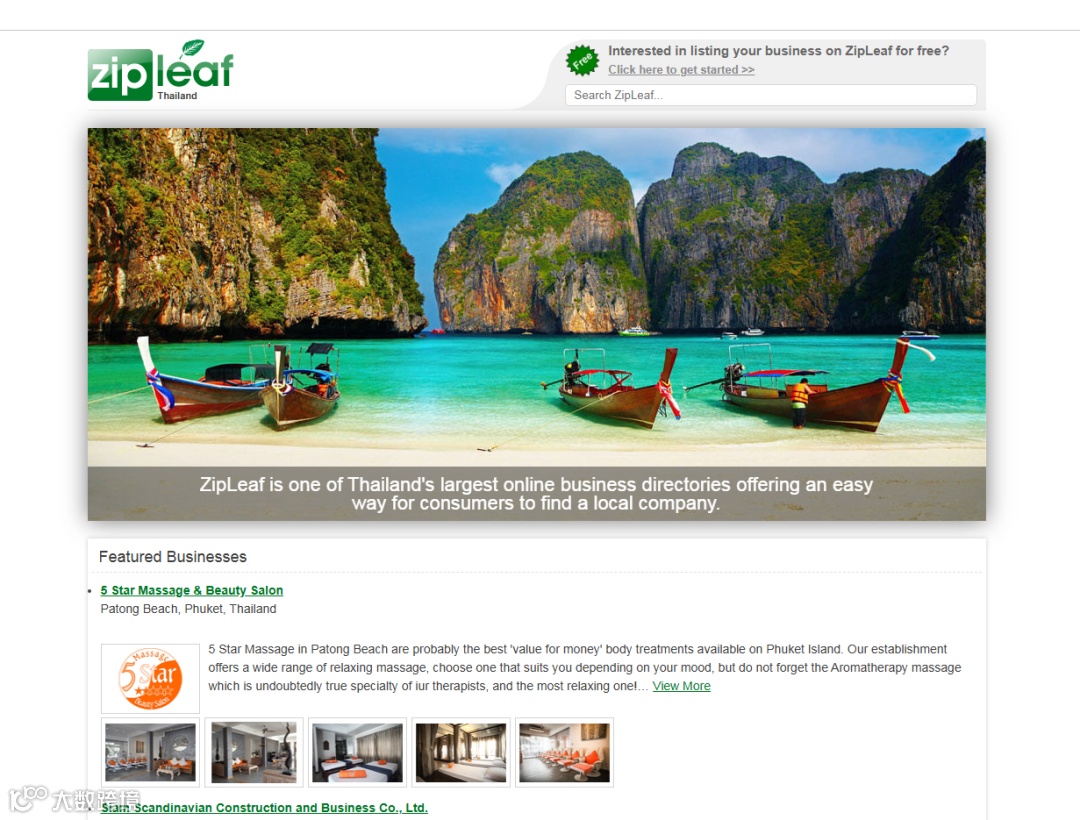
Task: Click the green Free badge icon
Action: point(582,61)
